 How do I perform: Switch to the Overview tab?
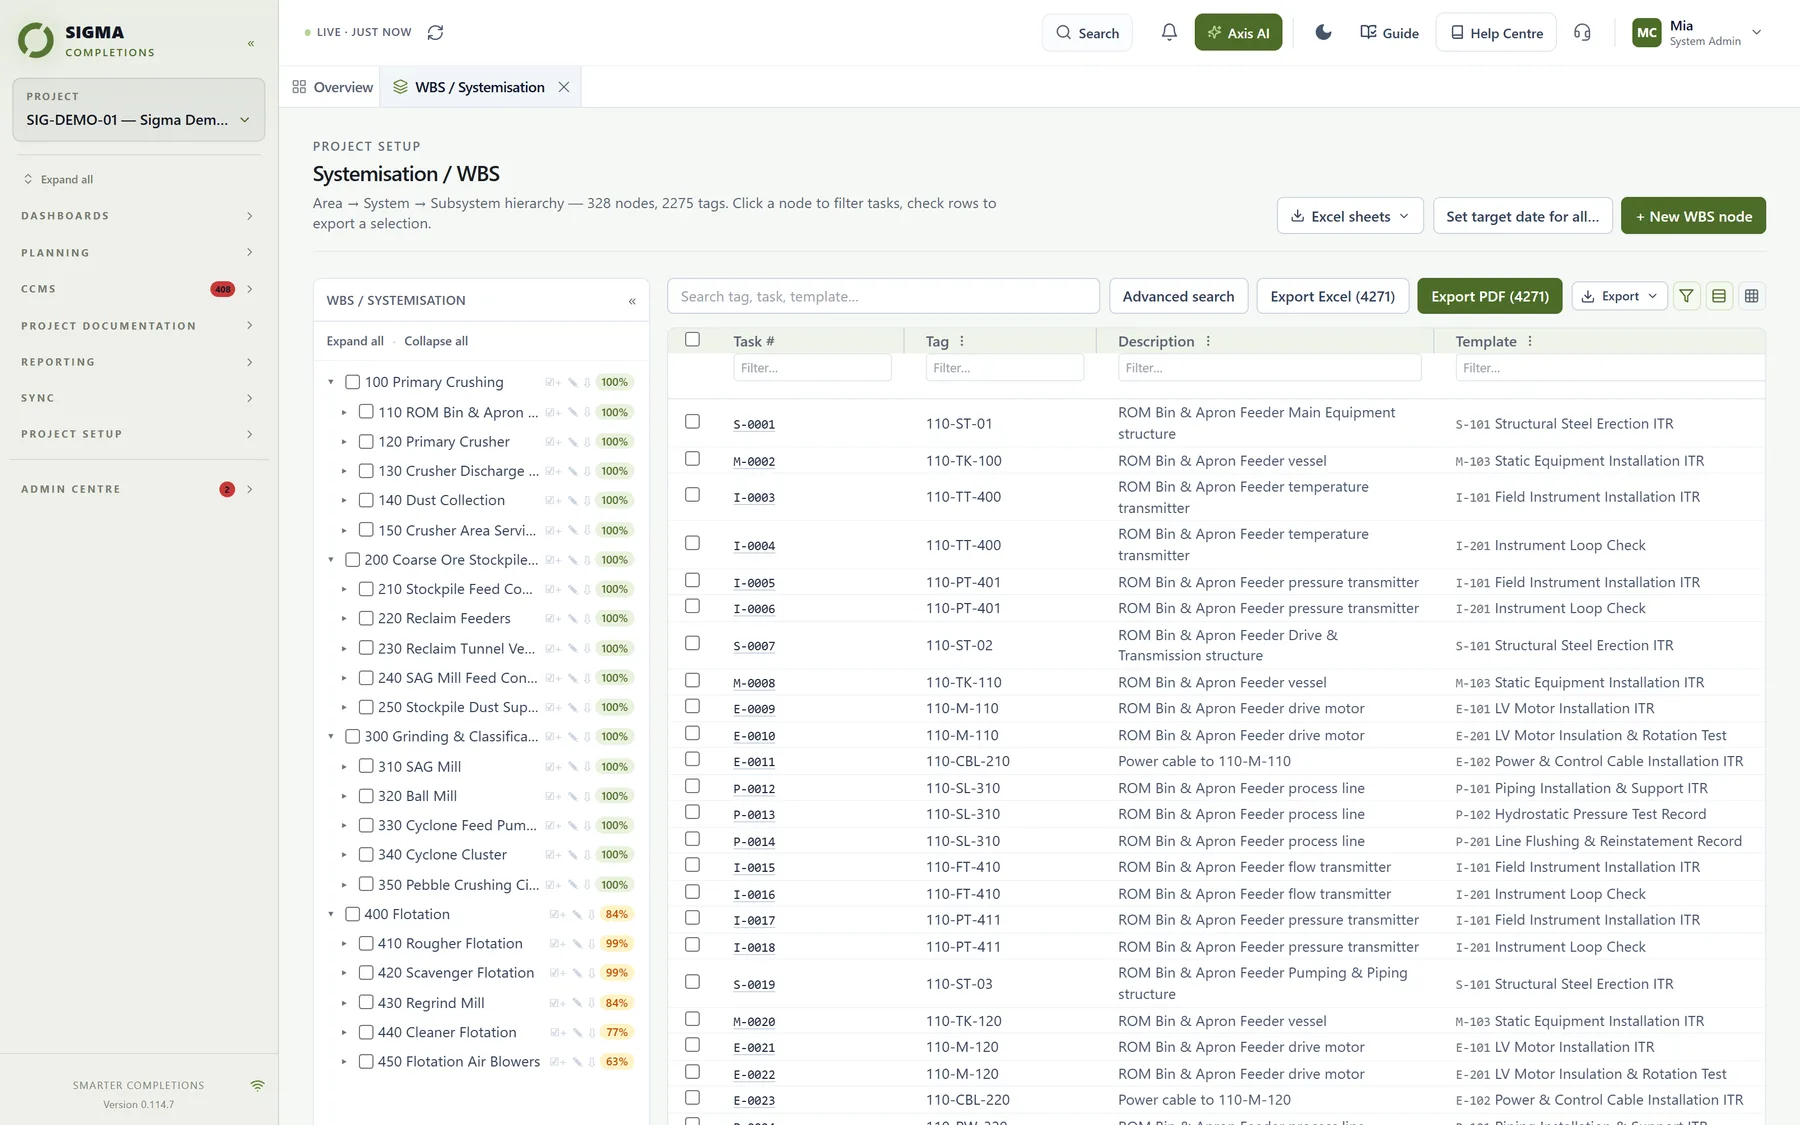pos(333,87)
